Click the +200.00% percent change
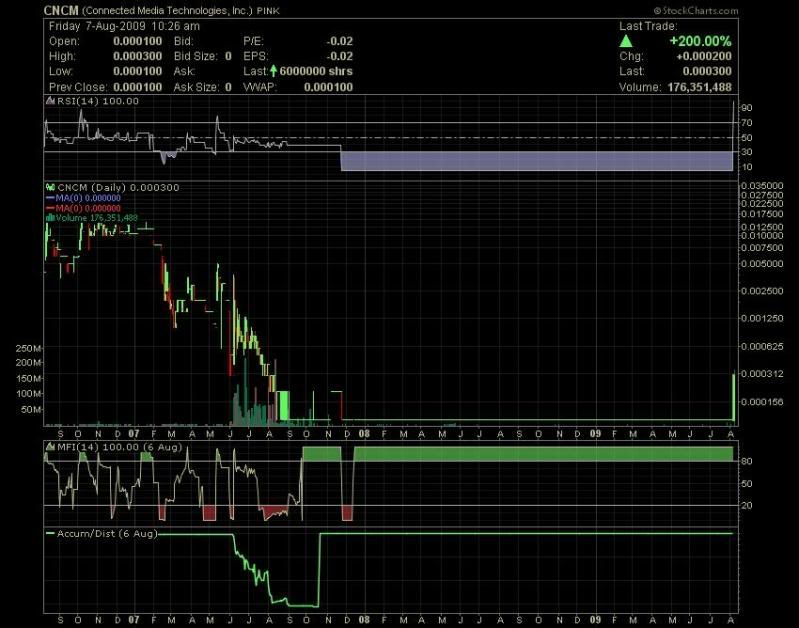Image resolution: width=799 pixels, height=628 pixels. (x=700, y=41)
